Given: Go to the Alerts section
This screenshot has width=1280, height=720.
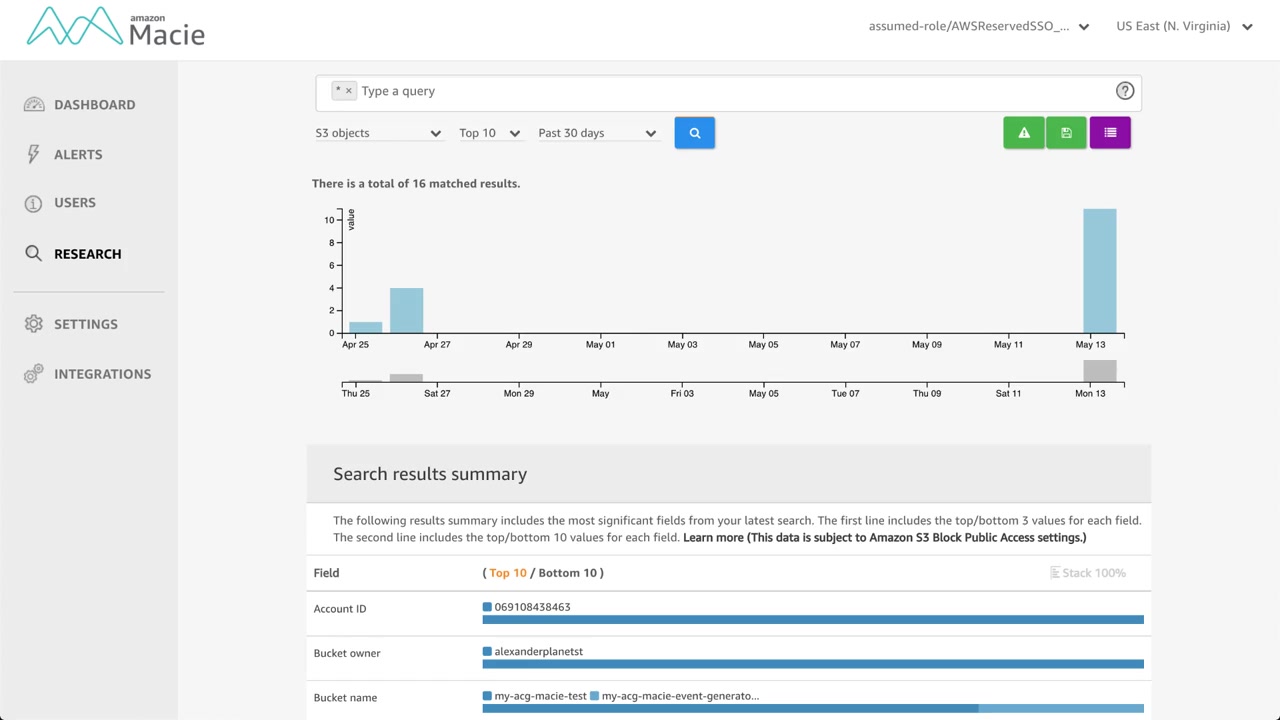Looking at the screenshot, I should tap(78, 155).
